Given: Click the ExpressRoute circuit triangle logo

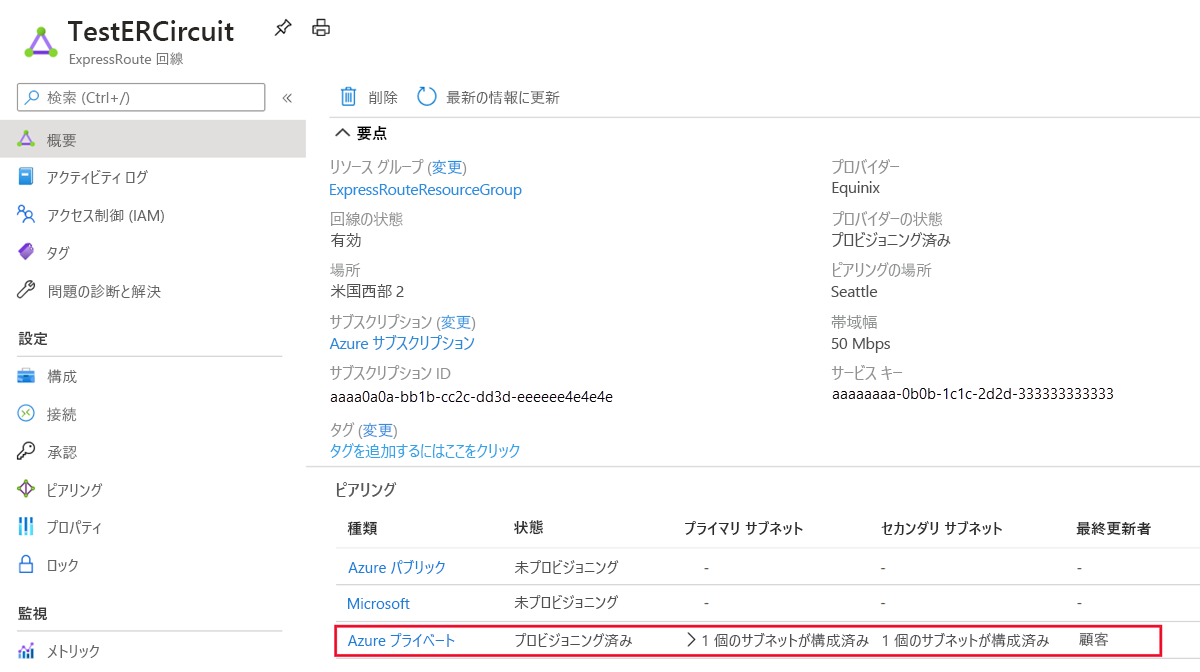Looking at the screenshot, I should 41,43.
